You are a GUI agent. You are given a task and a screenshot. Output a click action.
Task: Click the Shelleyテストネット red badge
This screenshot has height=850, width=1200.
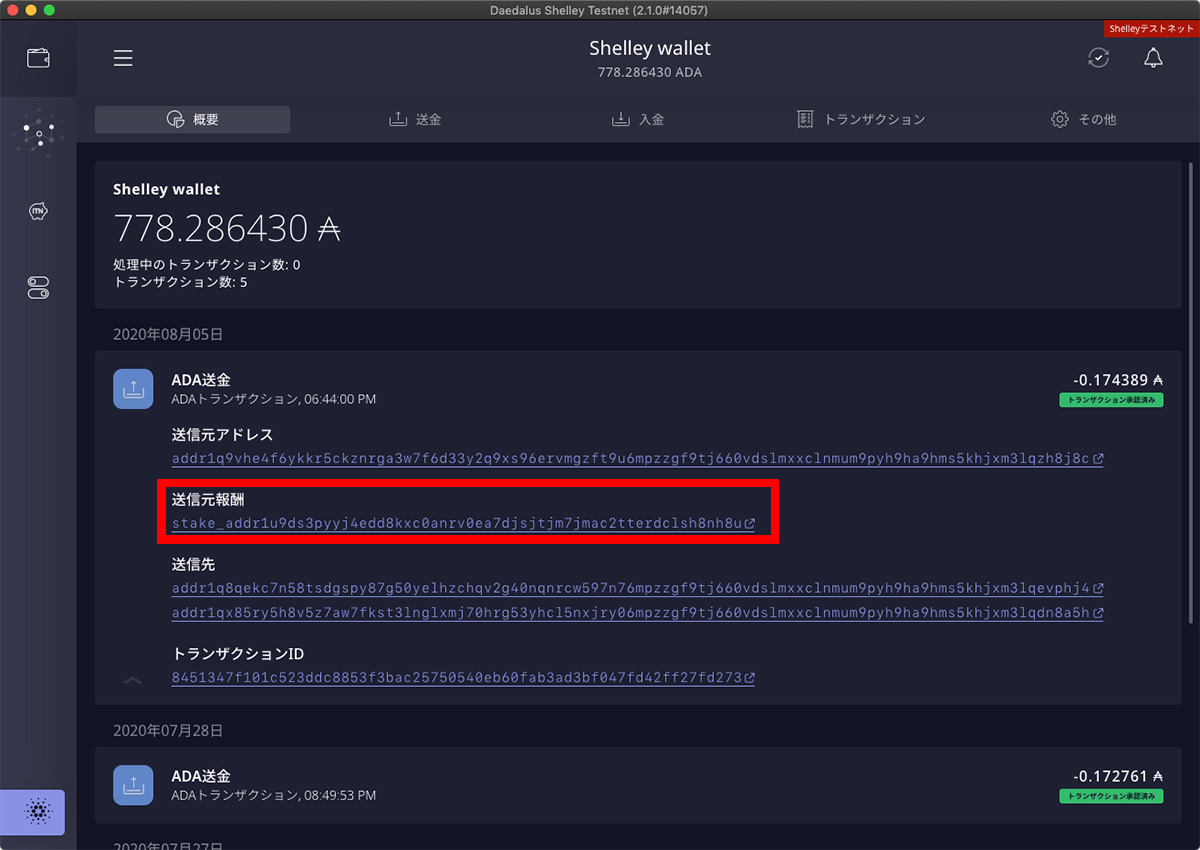[x=1152, y=29]
